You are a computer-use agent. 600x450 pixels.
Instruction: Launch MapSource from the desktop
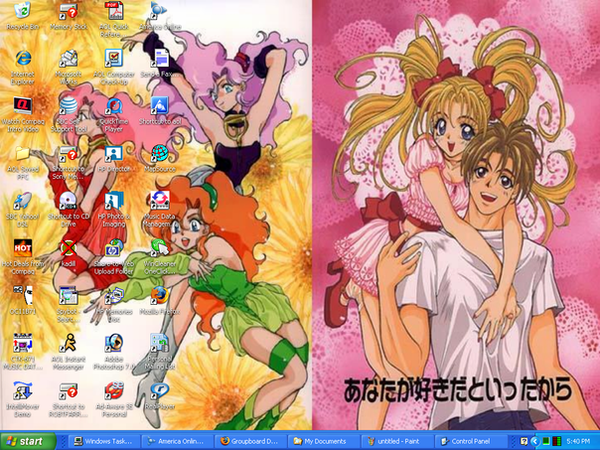point(160,153)
